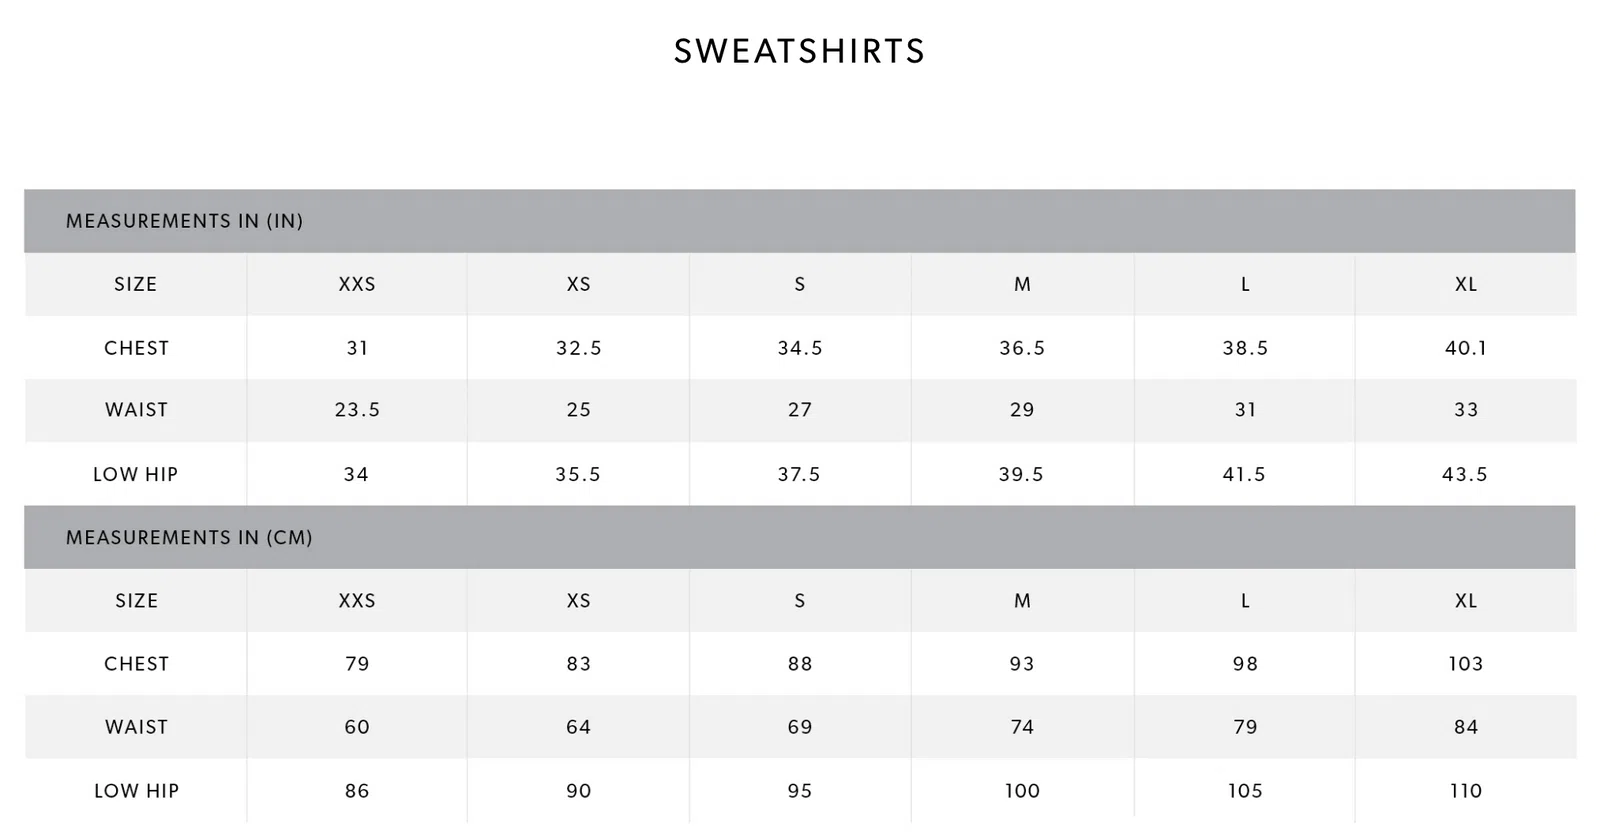Click the XL column header in cm table

tap(1466, 601)
